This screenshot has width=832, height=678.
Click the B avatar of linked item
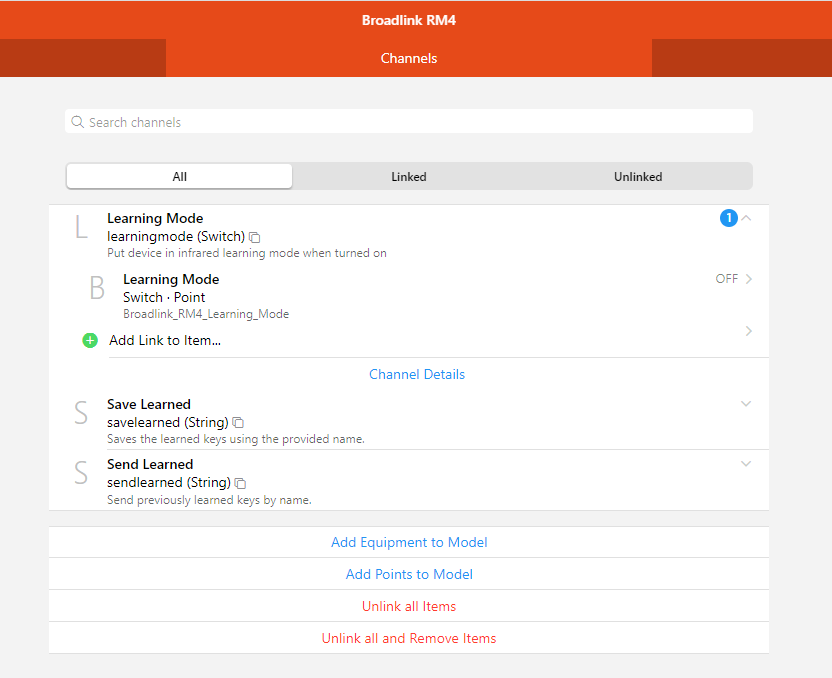coord(97,288)
